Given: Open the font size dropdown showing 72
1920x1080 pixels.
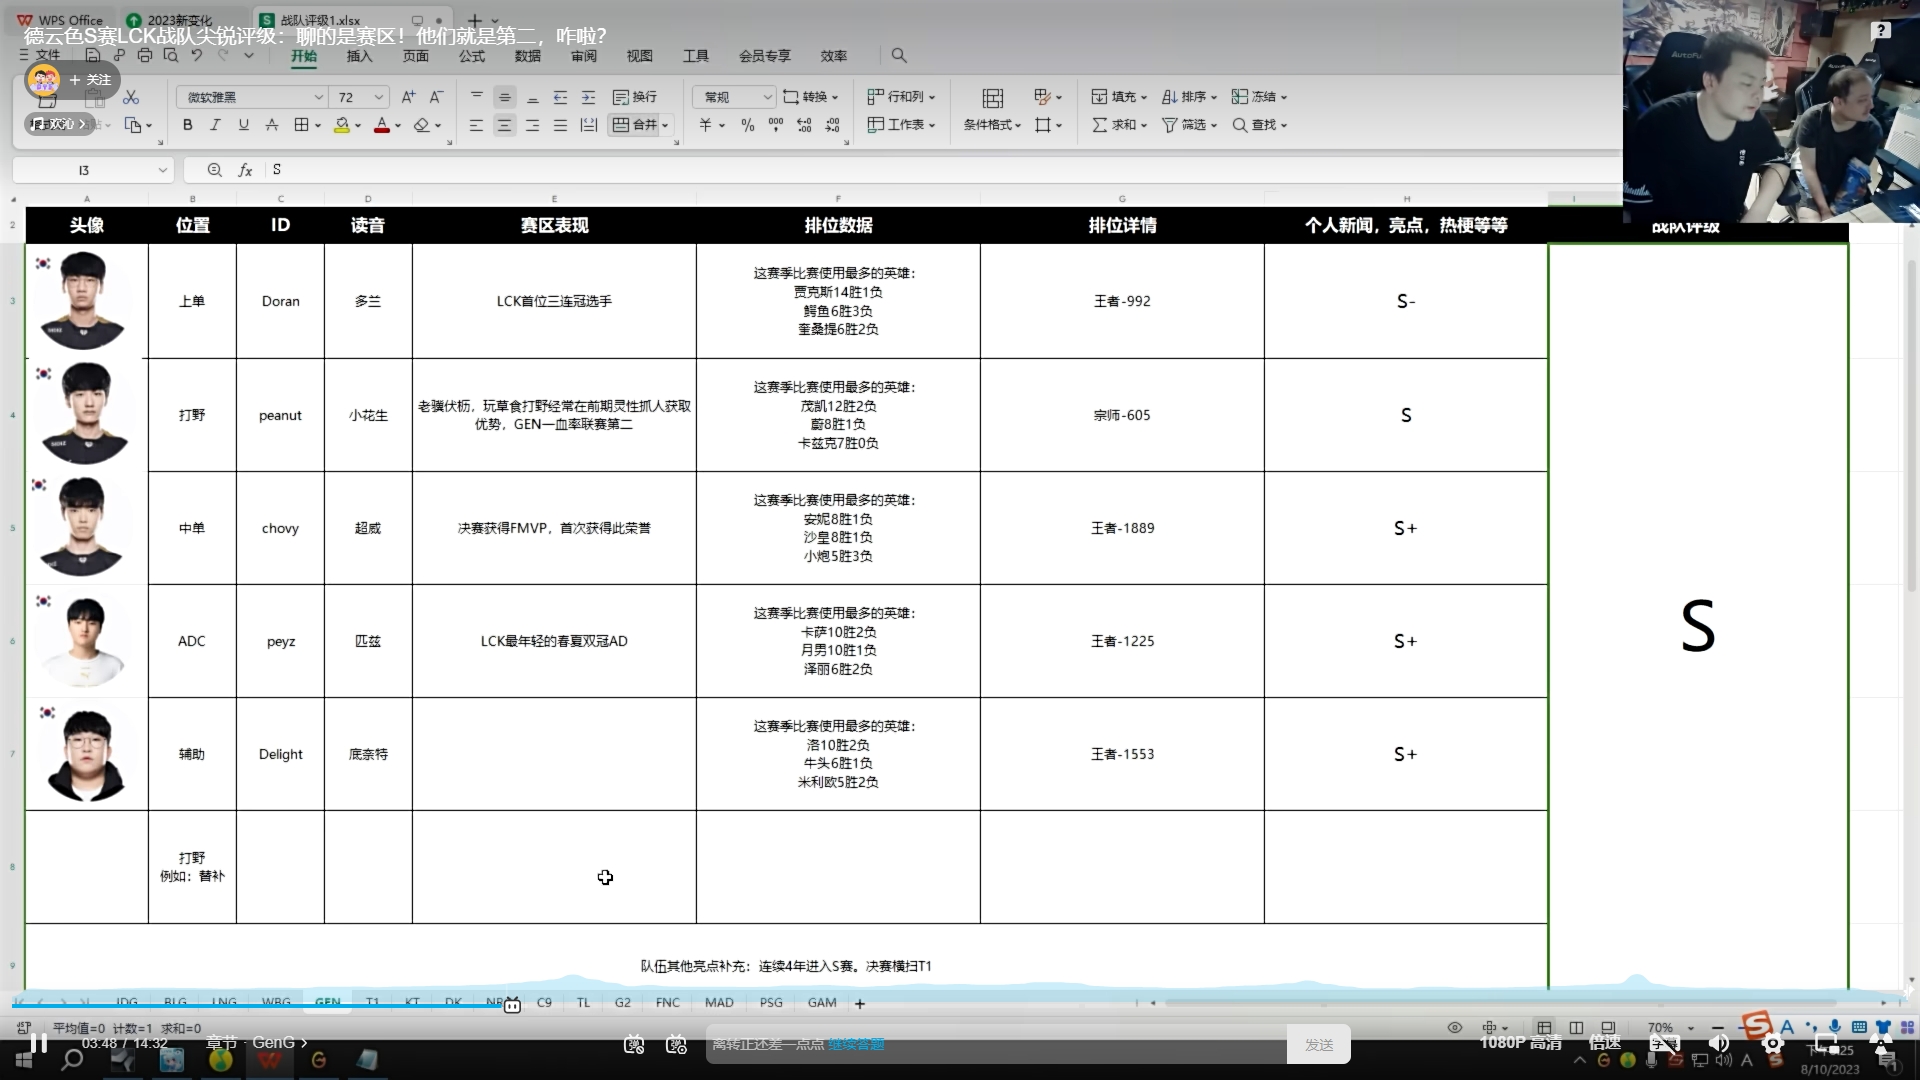Looking at the screenshot, I should coord(379,97).
